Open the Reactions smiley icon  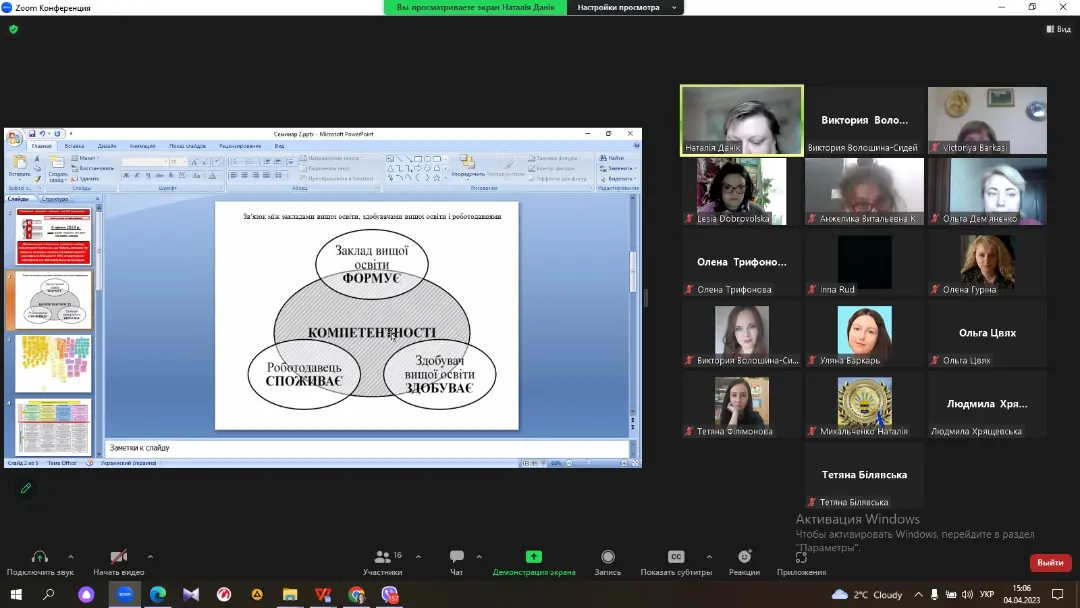point(744,557)
